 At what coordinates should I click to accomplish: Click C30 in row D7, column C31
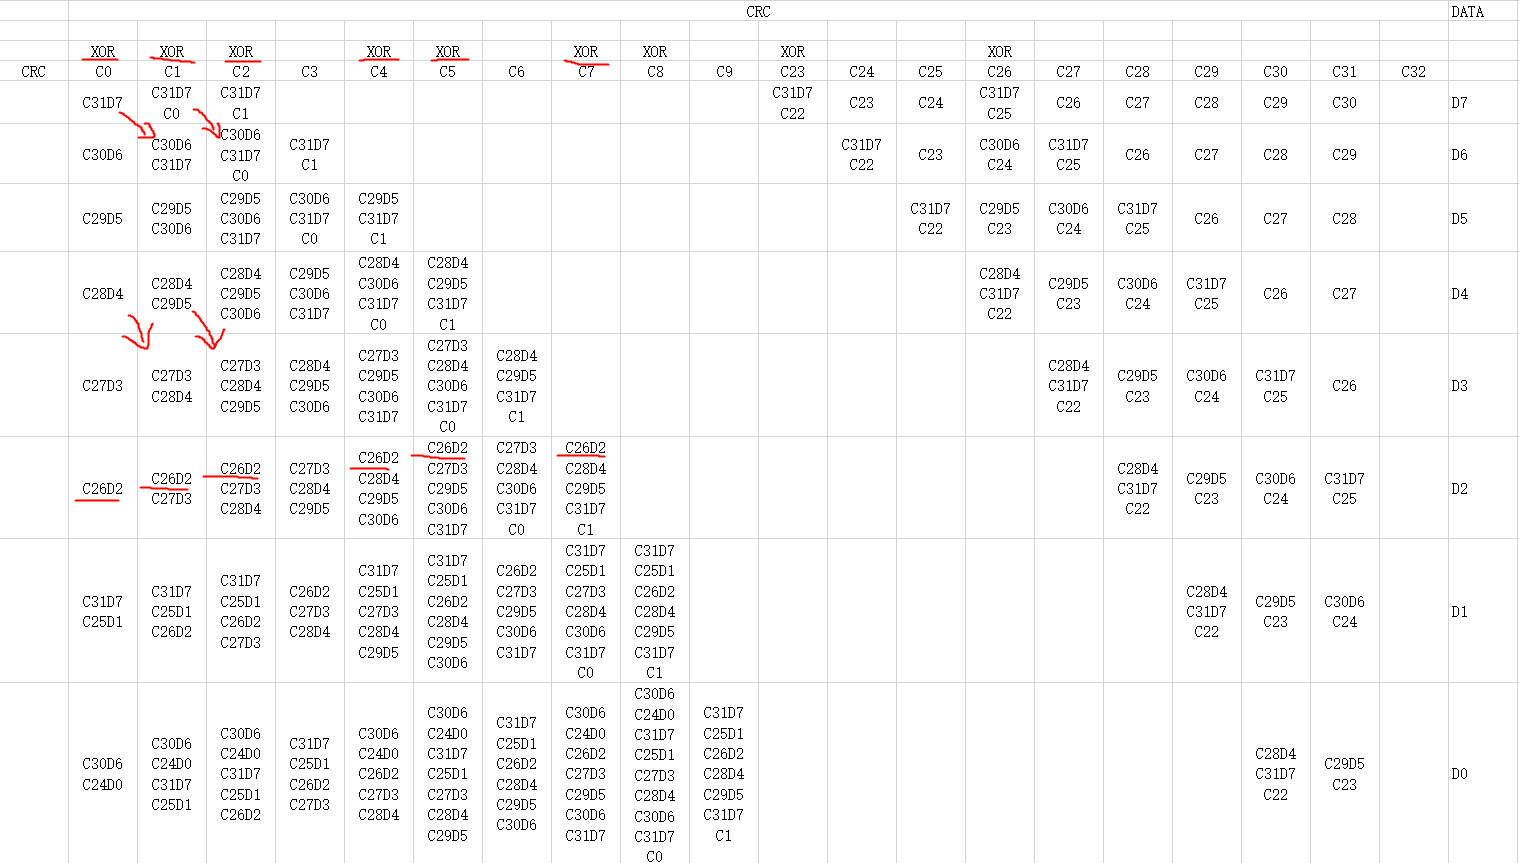(1345, 103)
